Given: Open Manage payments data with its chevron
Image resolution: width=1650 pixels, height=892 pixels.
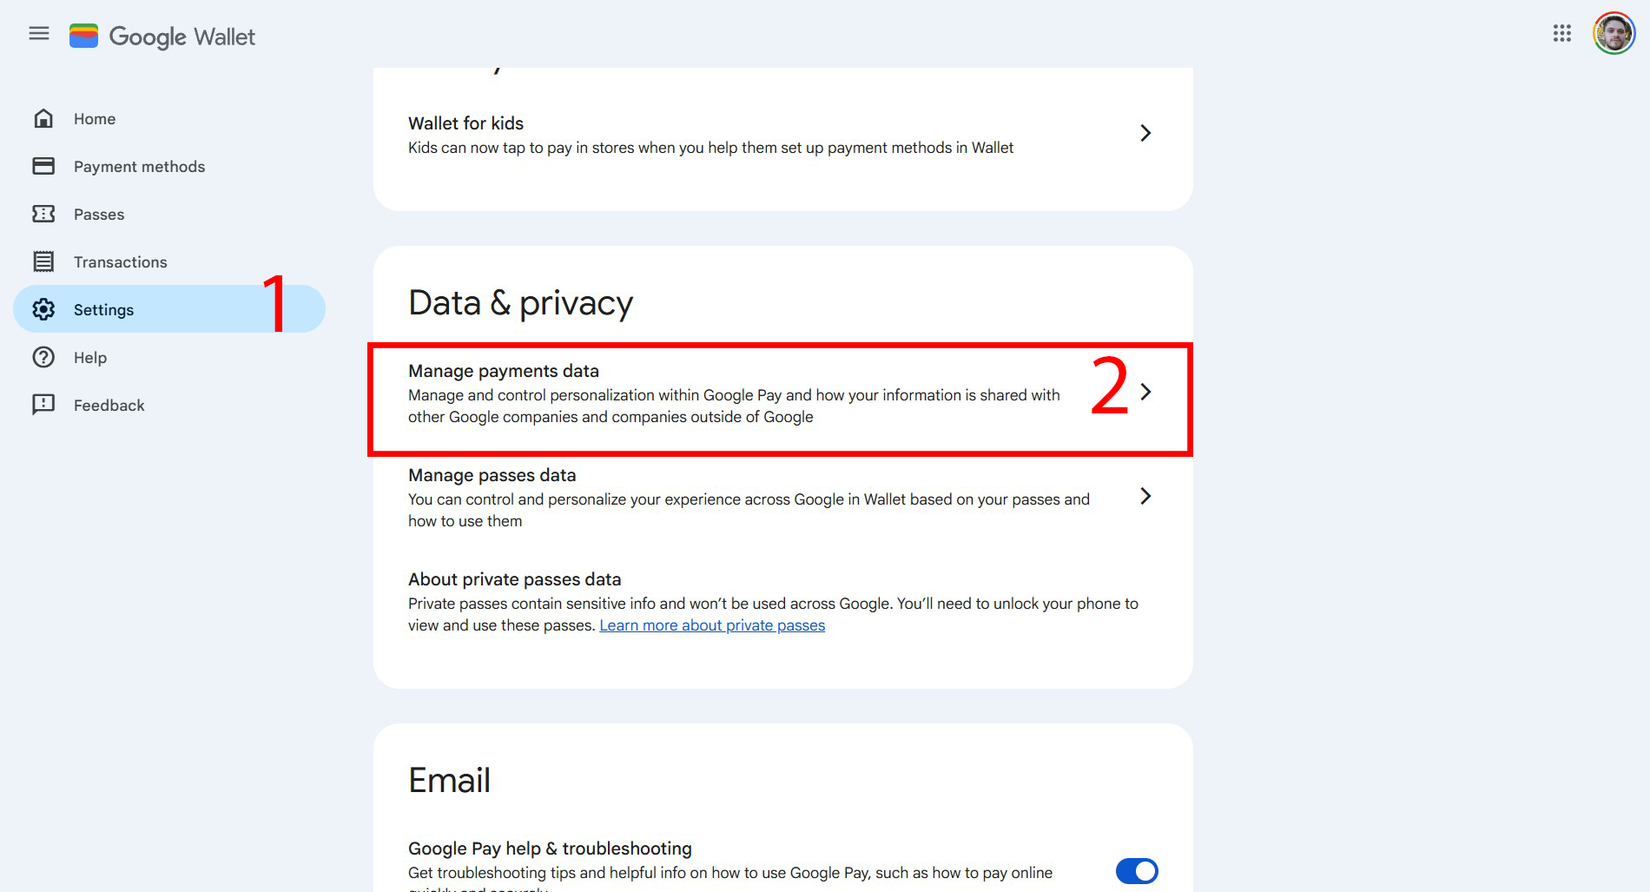Looking at the screenshot, I should (x=1146, y=392).
